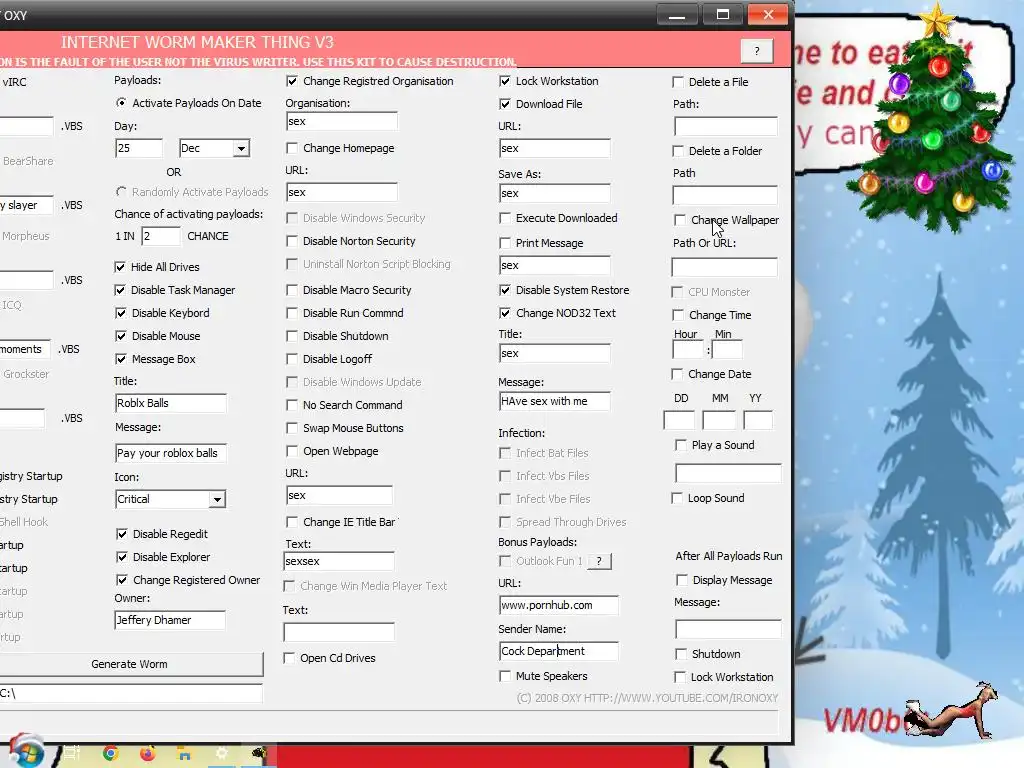Click the Path Or URL wallpaper field
The image size is (1024, 768).
[725, 266]
